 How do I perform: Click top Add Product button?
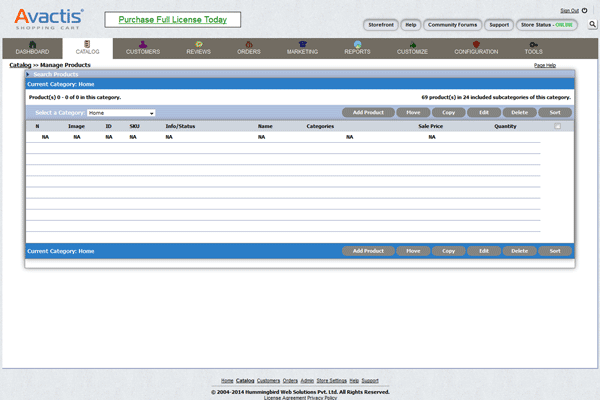[368, 113]
